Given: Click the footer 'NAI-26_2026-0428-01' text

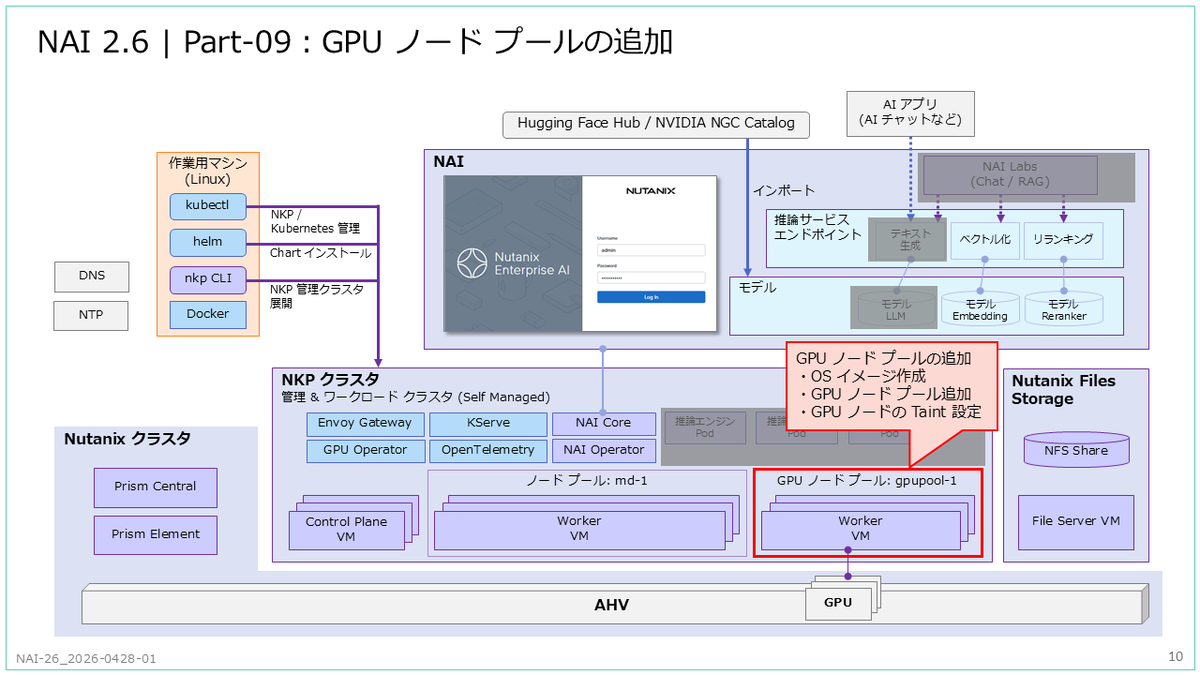Looking at the screenshot, I should [x=86, y=659].
